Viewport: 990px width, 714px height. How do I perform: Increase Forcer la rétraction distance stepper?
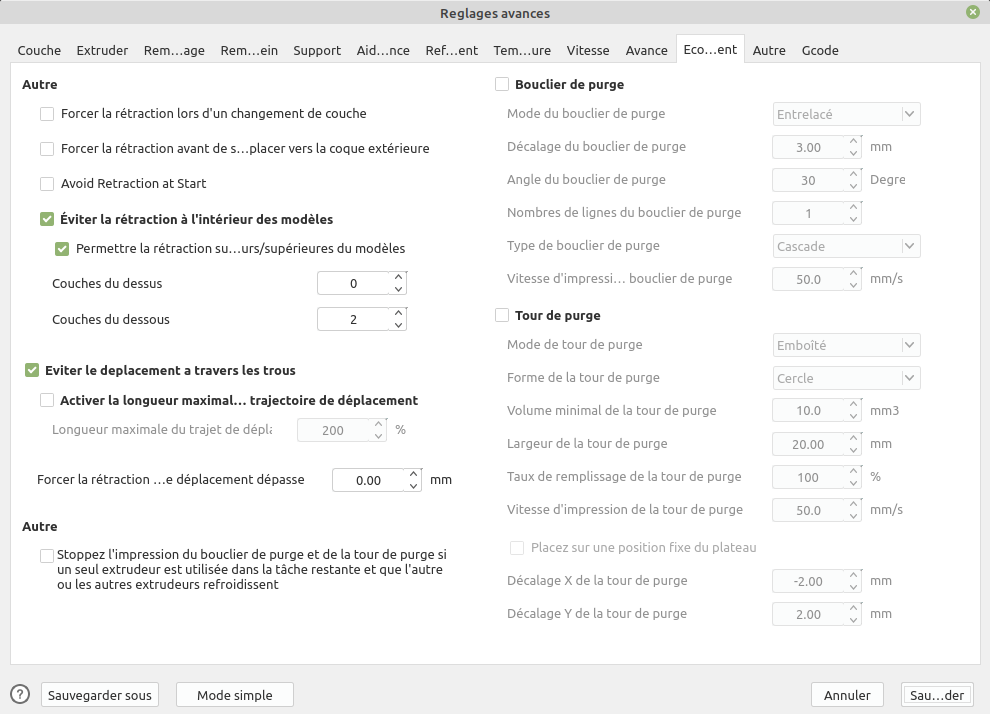[414, 473]
